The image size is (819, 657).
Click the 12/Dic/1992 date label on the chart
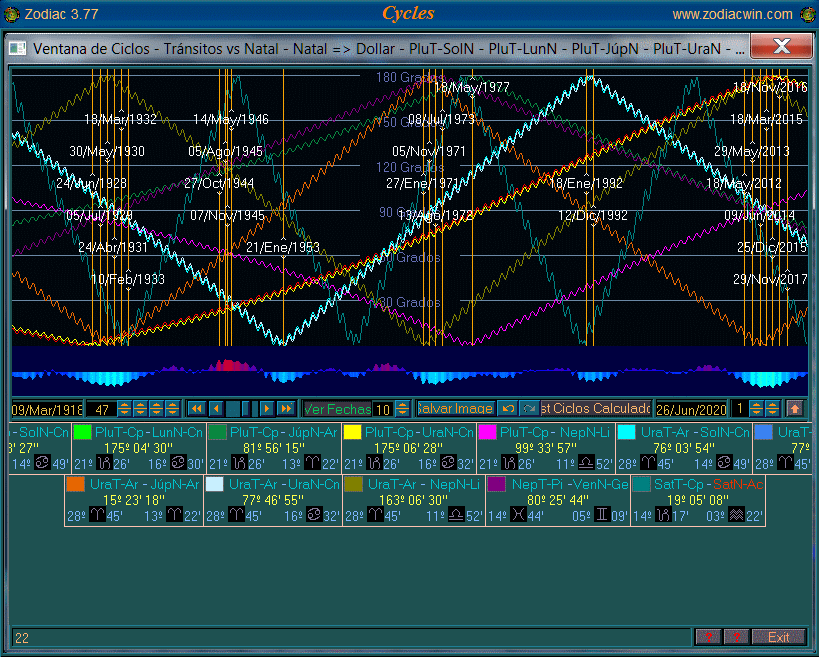[593, 215]
